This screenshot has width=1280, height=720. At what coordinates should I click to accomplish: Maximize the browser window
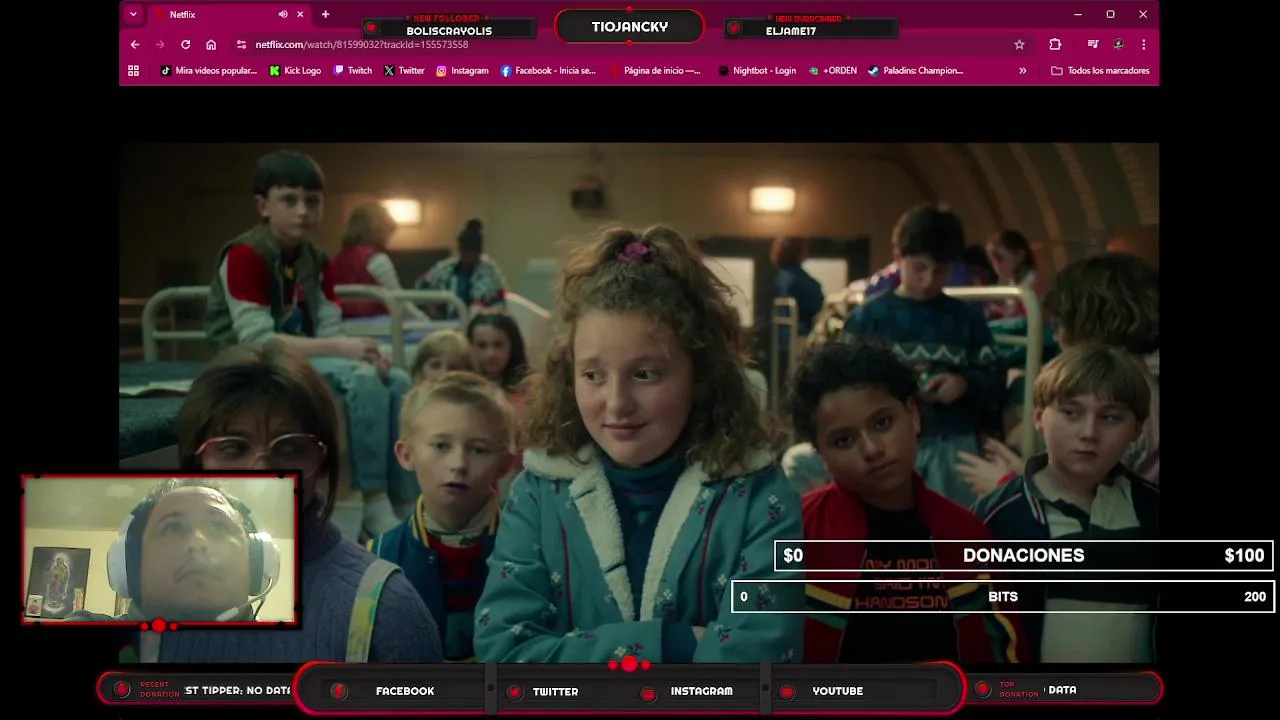pyautogui.click(x=1110, y=14)
